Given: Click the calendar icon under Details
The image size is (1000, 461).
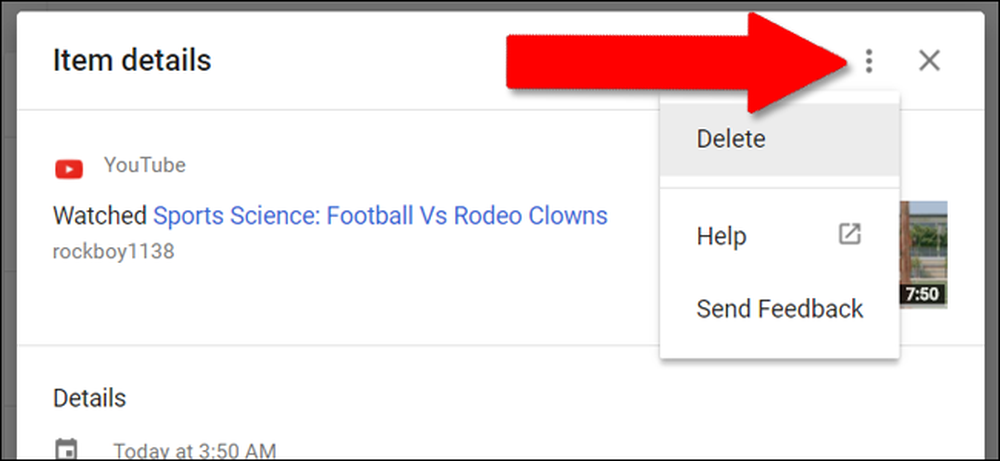Looking at the screenshot, I should [66, 450].
